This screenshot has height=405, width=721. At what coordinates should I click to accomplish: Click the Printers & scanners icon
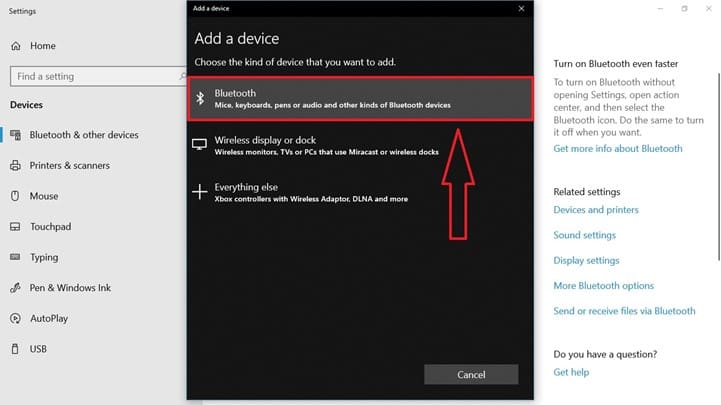pos(17,166)
